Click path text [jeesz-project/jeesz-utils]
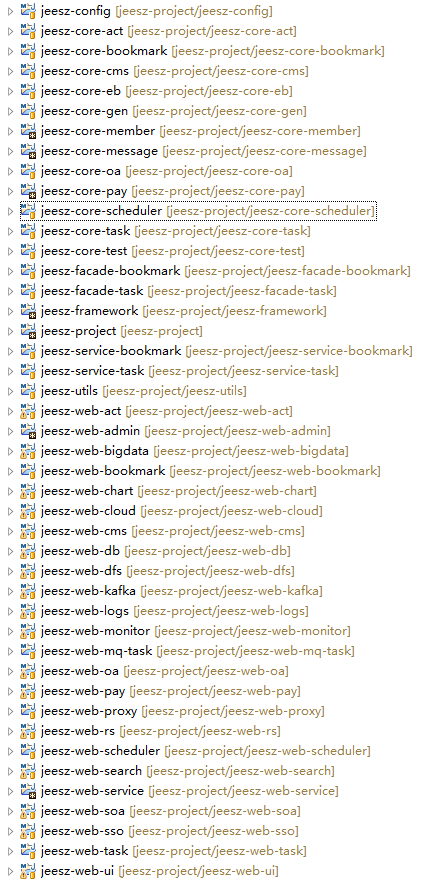Image resolution: width=446 pixels, height=883 pixels. 174,391
